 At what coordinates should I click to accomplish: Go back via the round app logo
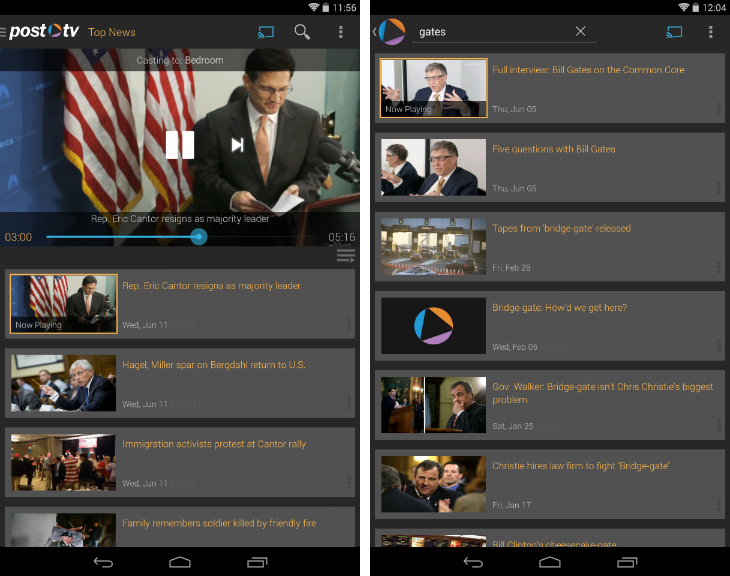(391, 32)
